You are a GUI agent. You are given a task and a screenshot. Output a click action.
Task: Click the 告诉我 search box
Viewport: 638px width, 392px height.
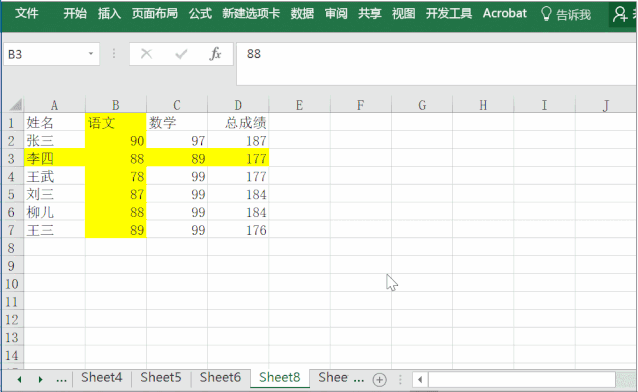tap(573, 15)
